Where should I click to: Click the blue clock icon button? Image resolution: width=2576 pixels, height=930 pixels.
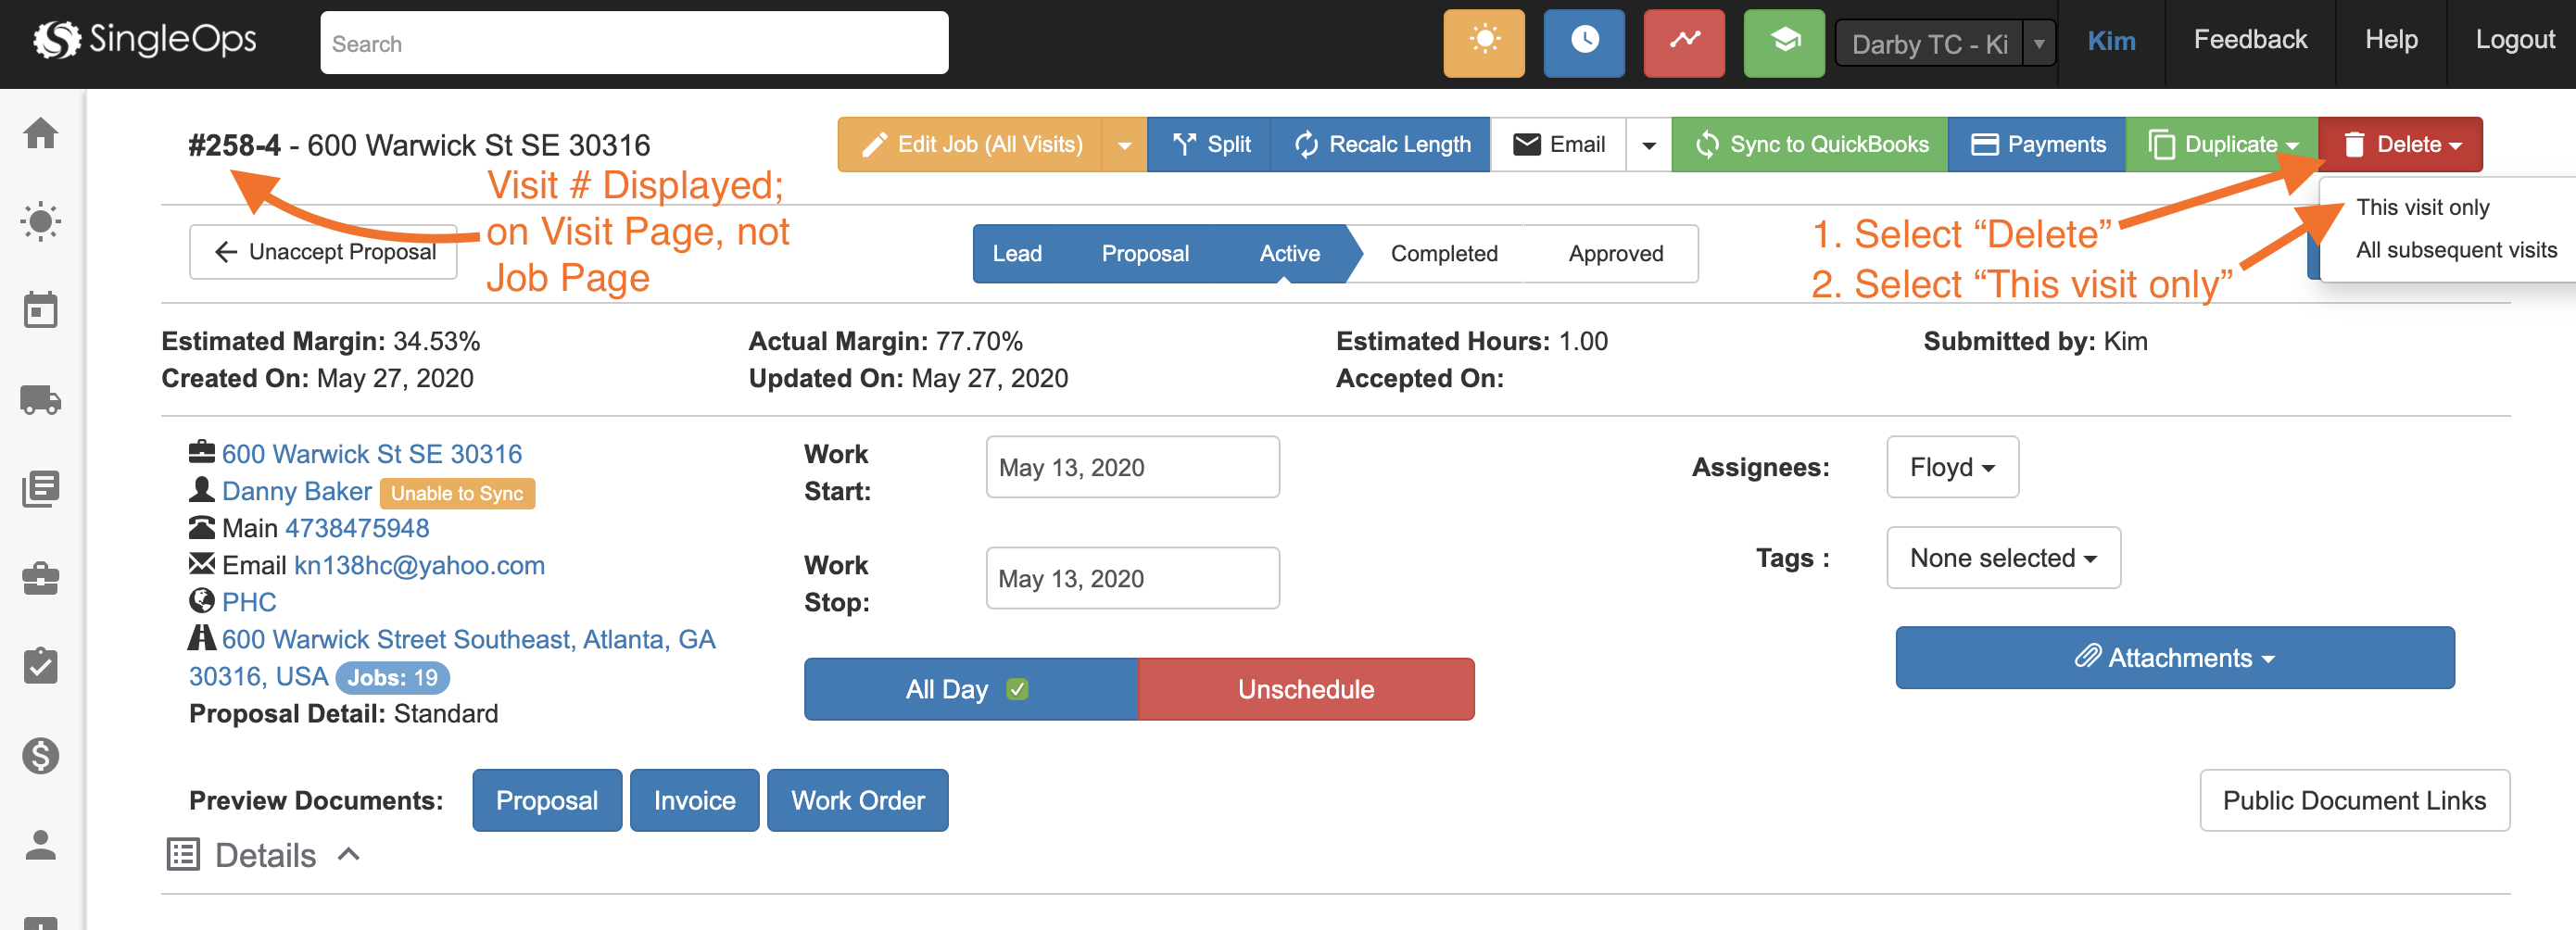click(1583, 43)
